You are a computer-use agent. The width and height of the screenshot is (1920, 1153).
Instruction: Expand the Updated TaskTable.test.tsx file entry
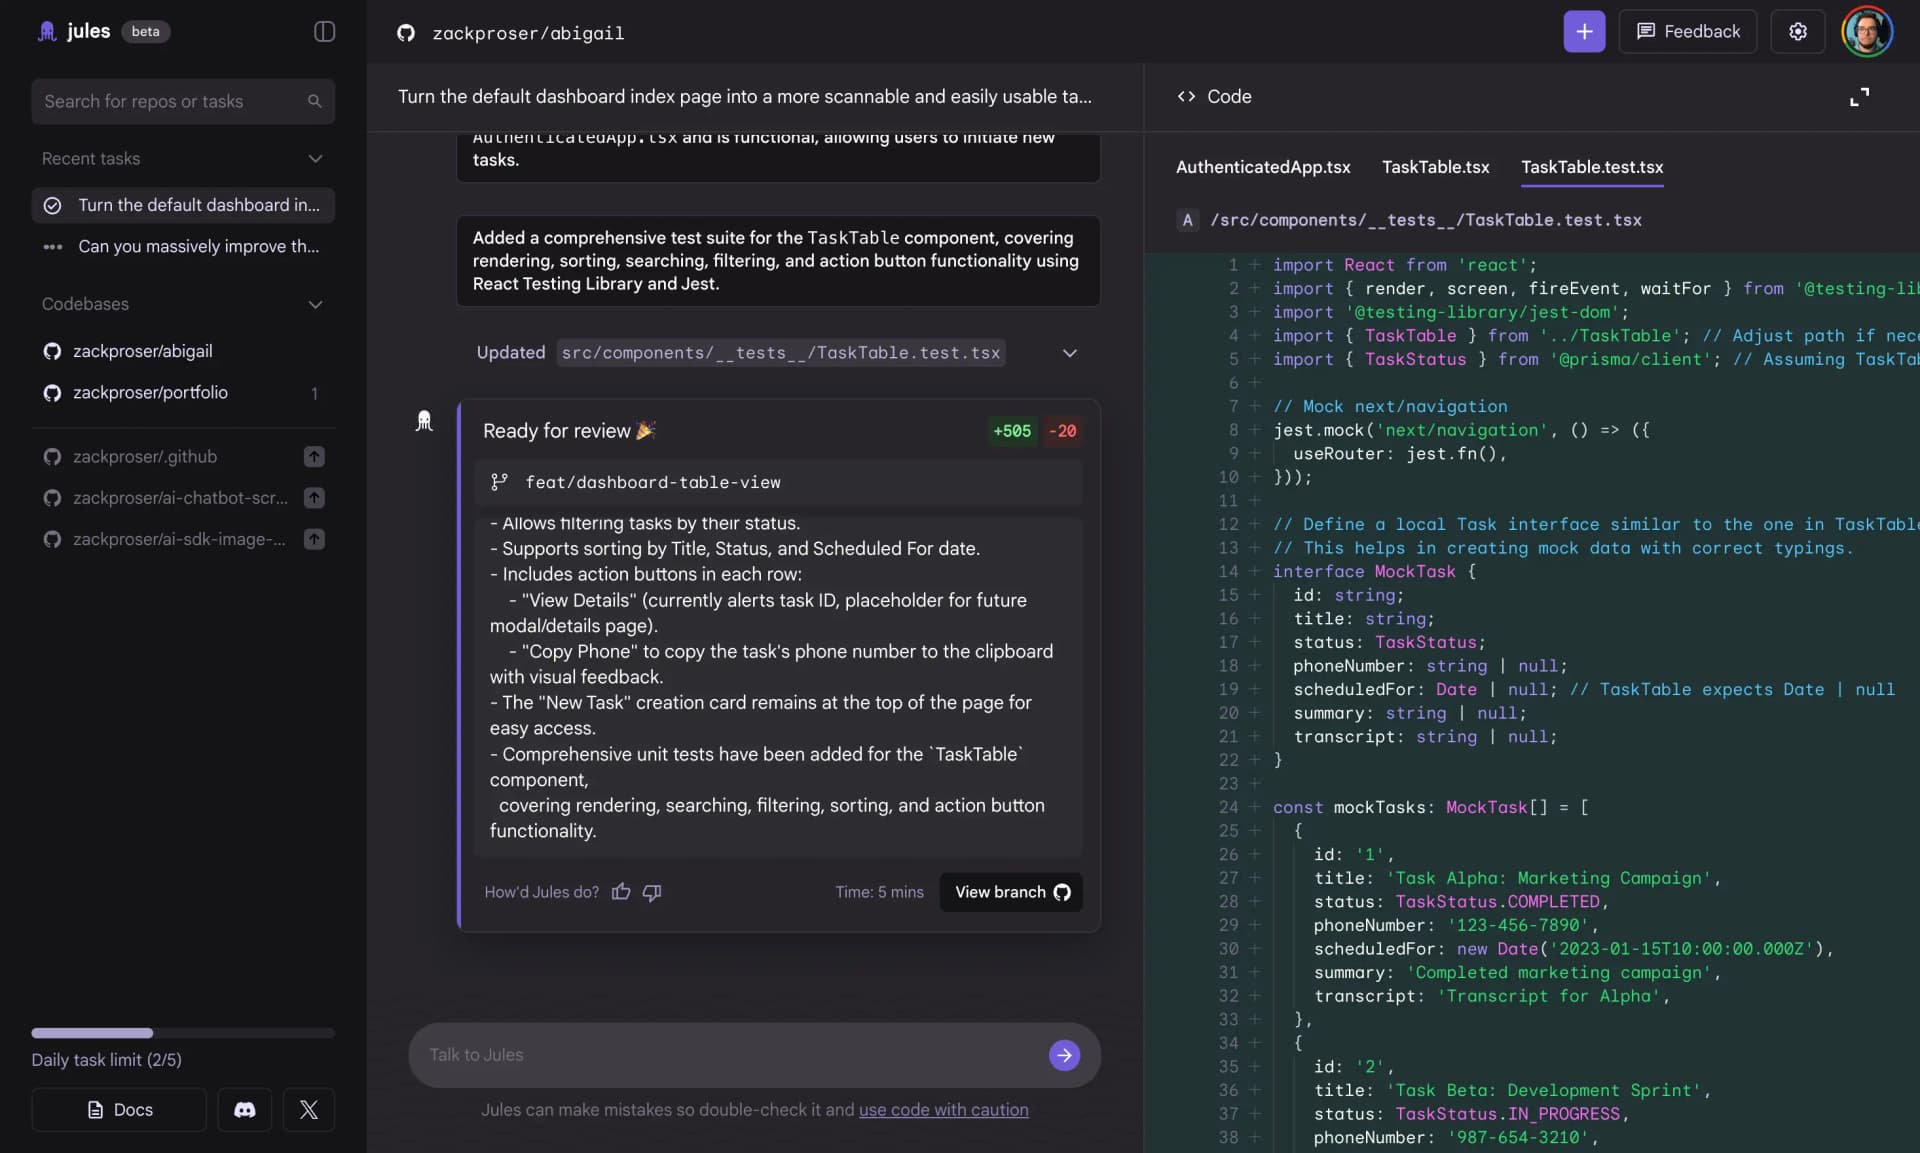point(1069,353)
